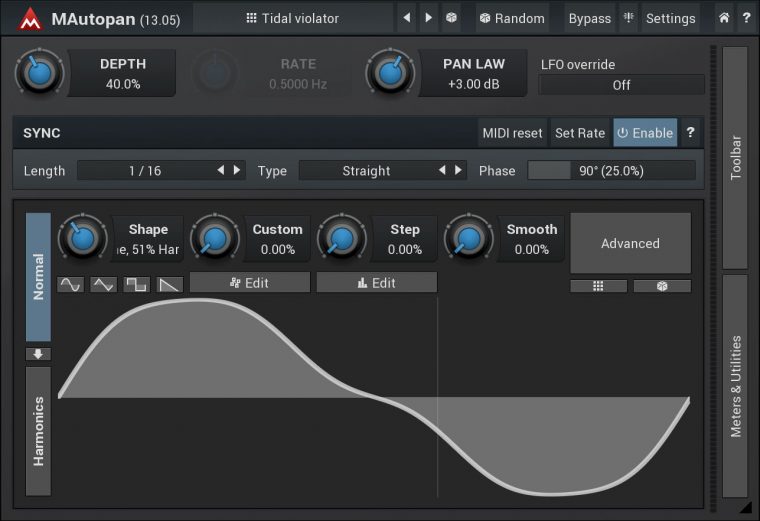This screenshot has width=760, height=521.
Task: Select the sine wave shape icon
Action: pos(70,284)
